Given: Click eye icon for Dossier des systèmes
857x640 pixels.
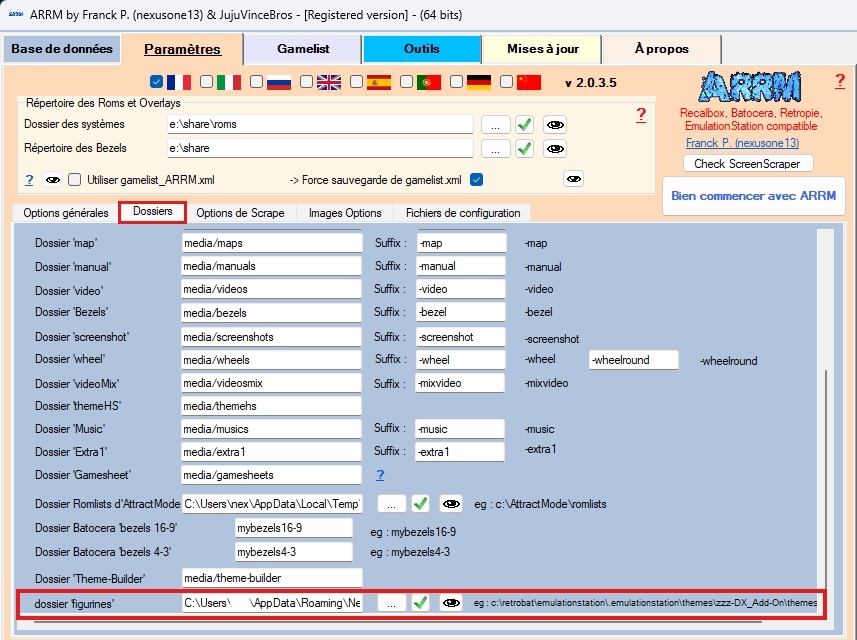Looking at the screenshot, I should (554, 125).
